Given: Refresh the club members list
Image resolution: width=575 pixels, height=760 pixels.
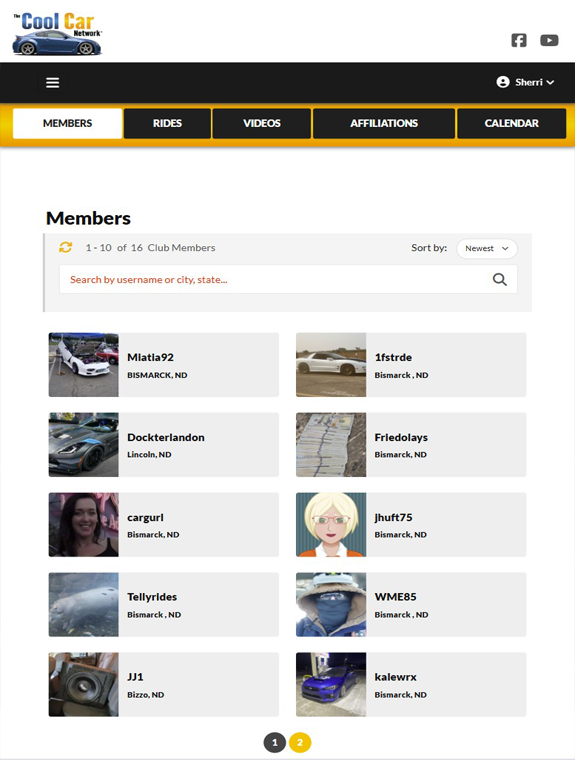Looking at the screenshot, I should 65,247.
